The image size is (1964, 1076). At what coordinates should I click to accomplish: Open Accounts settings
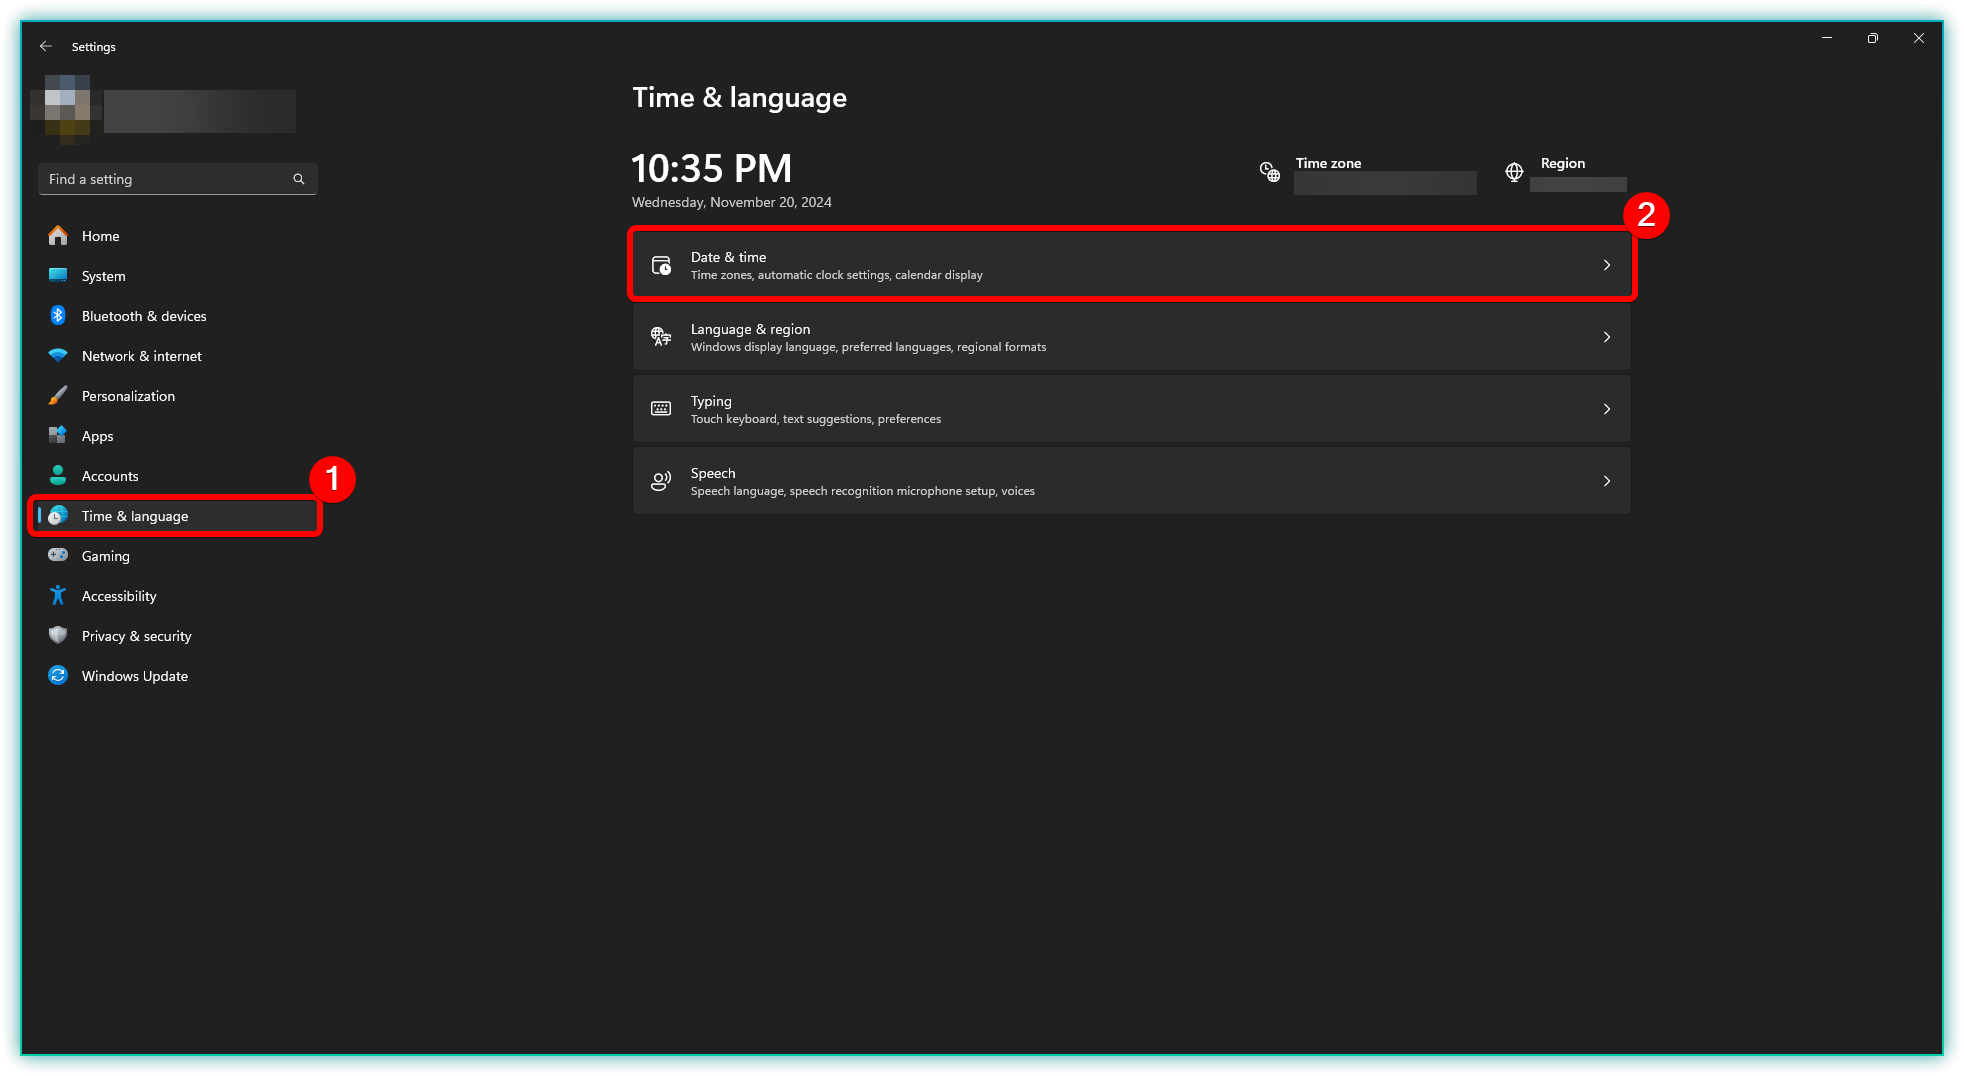point(177,476)
